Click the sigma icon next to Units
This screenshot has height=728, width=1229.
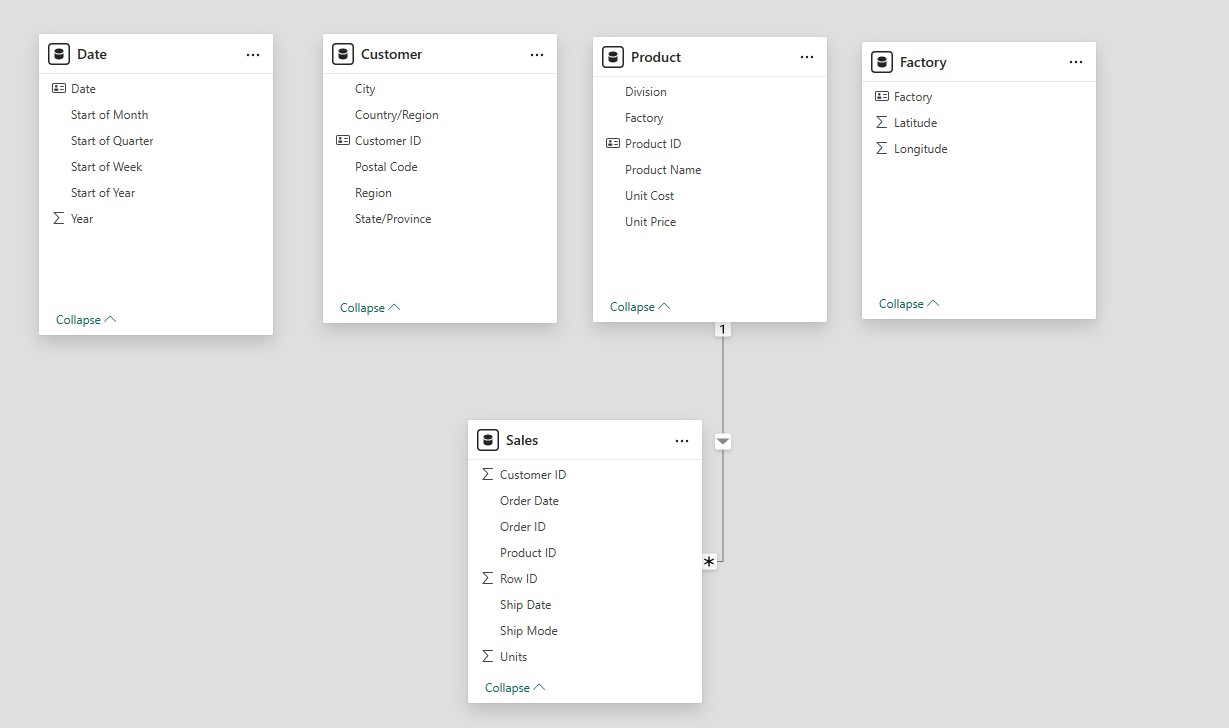pos(488,657)
